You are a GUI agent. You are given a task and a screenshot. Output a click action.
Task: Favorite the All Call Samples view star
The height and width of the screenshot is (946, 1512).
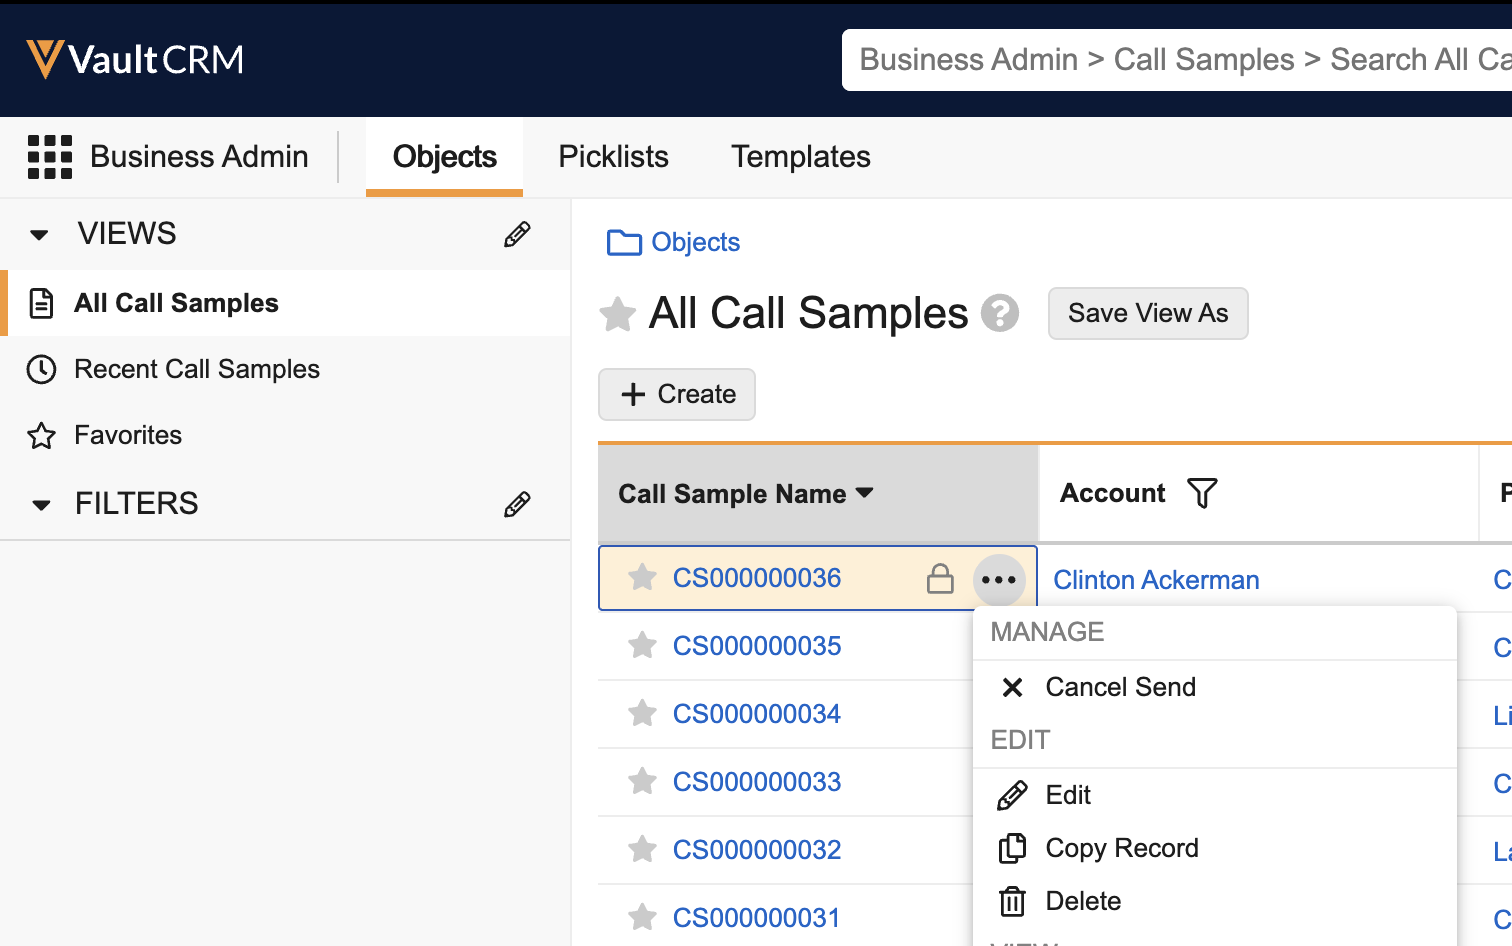(617, 315)
